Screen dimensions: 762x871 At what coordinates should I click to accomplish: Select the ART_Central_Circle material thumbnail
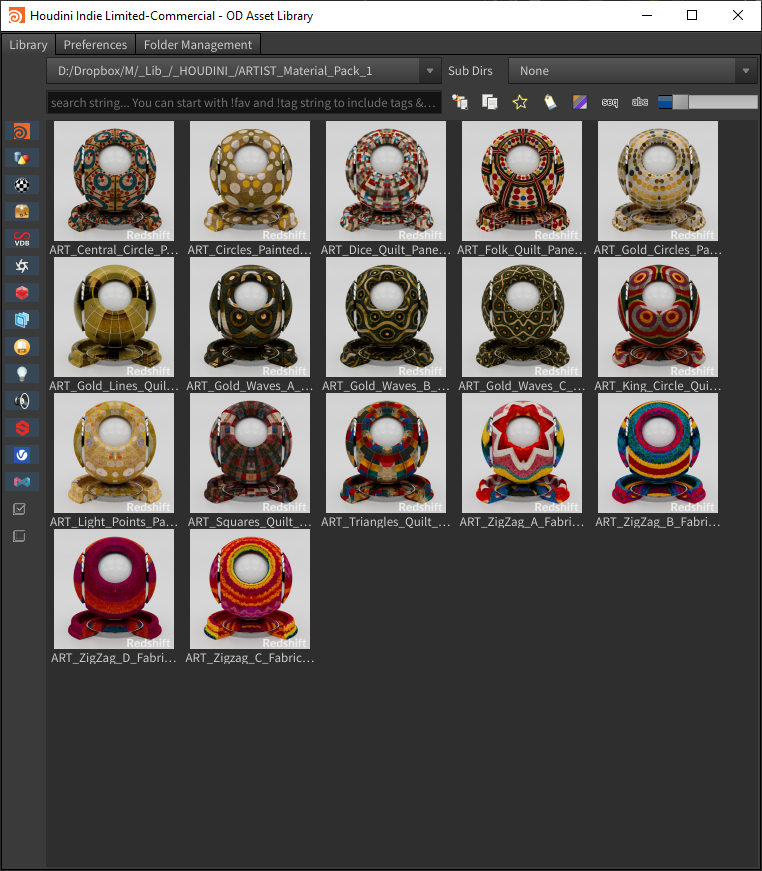pyautogui.click(x=114, y=181)
